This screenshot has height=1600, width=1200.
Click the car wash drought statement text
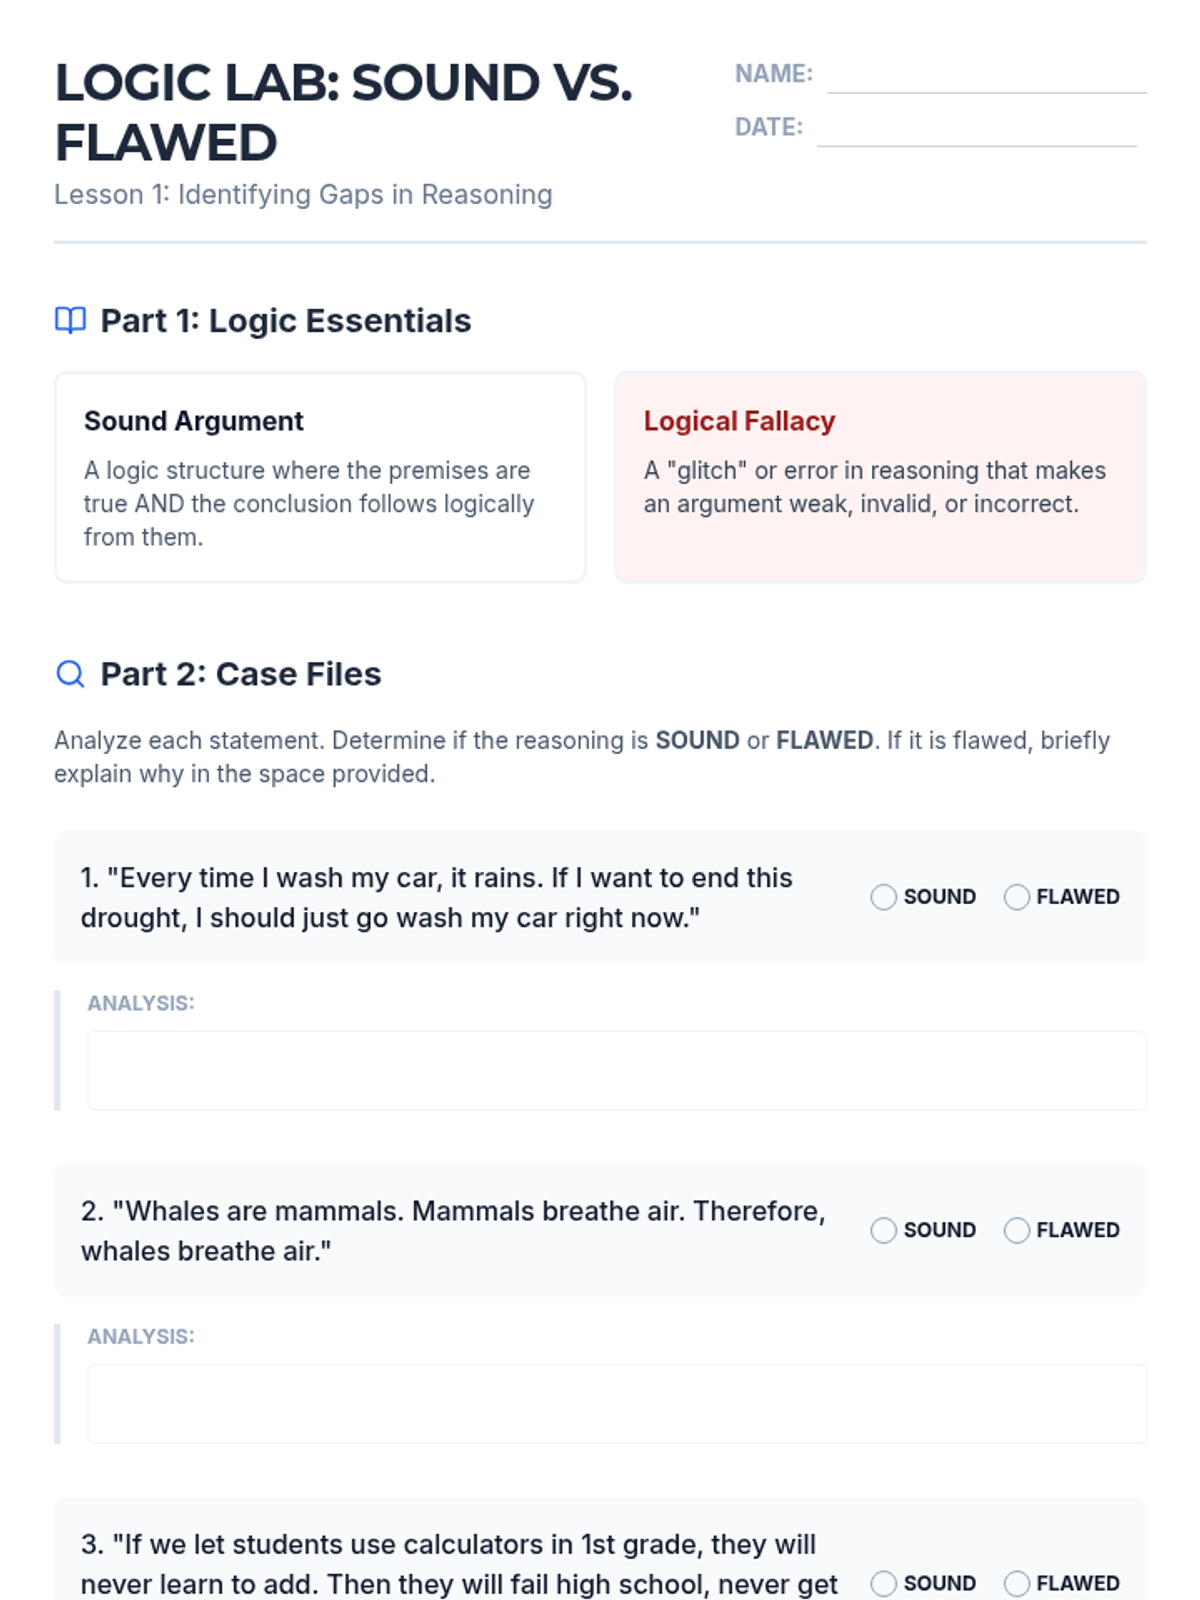pyautogui.click(x=437, y=897)
